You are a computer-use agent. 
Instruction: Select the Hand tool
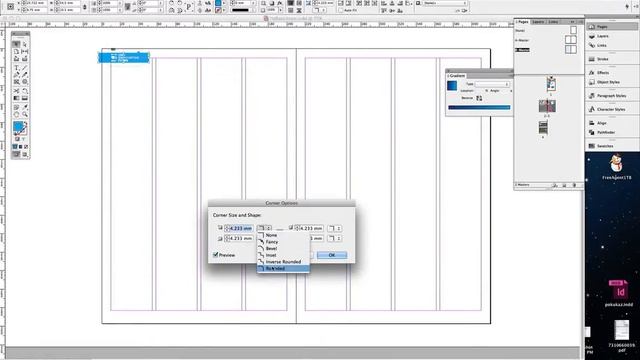pyautogui.click(x=16, y=115)
